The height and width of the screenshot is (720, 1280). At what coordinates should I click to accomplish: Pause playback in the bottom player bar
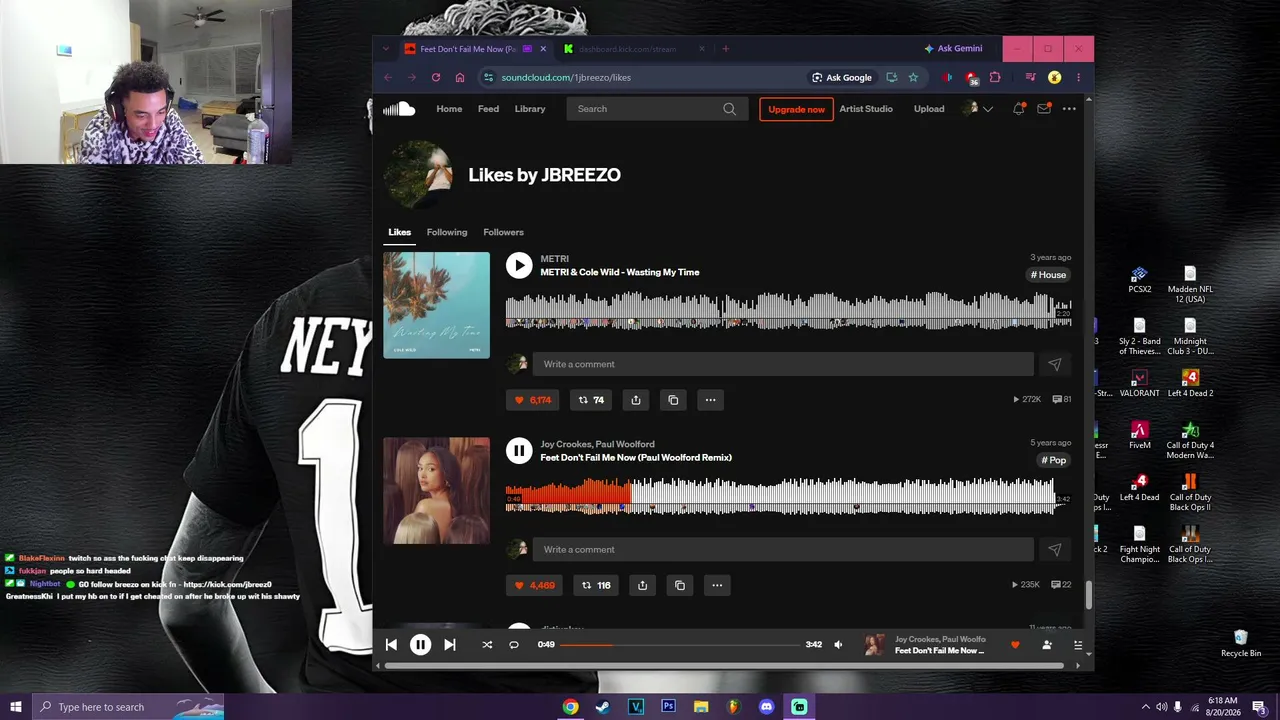tap(420, 645)
